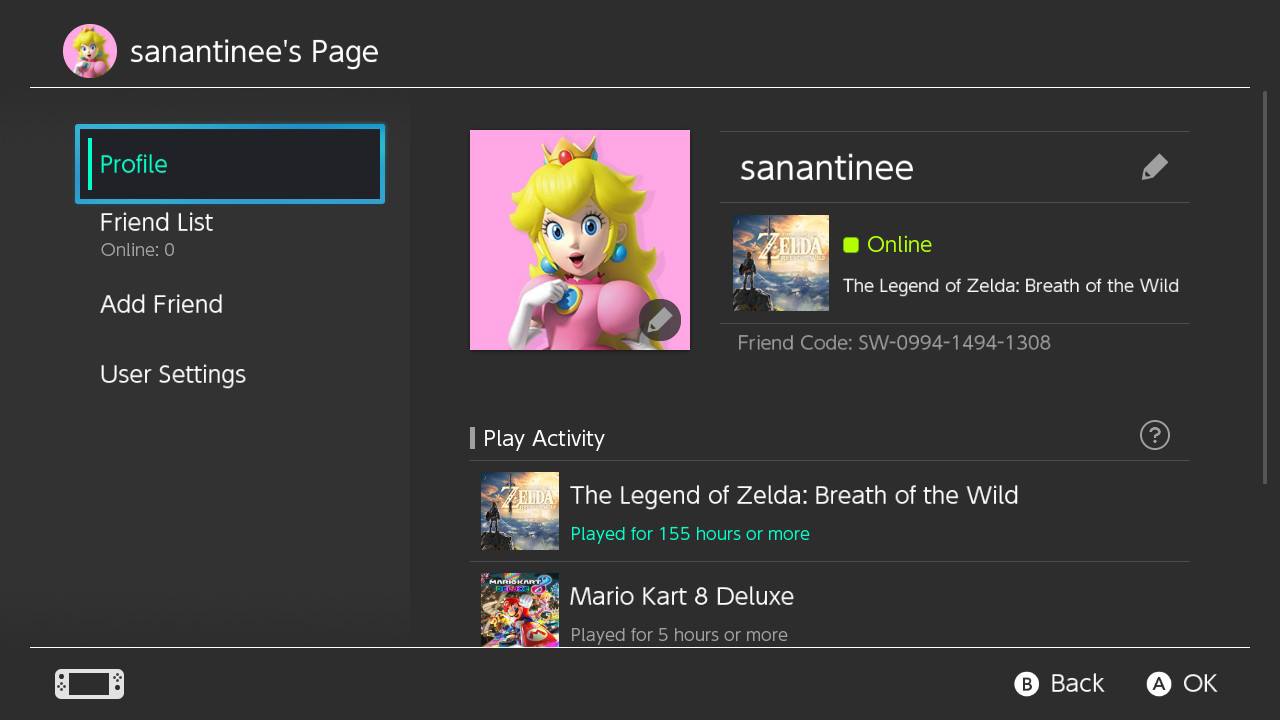
Task: Click the Mario Kart 8 Deluxe cover art
Action: click(x=520, y=610)
